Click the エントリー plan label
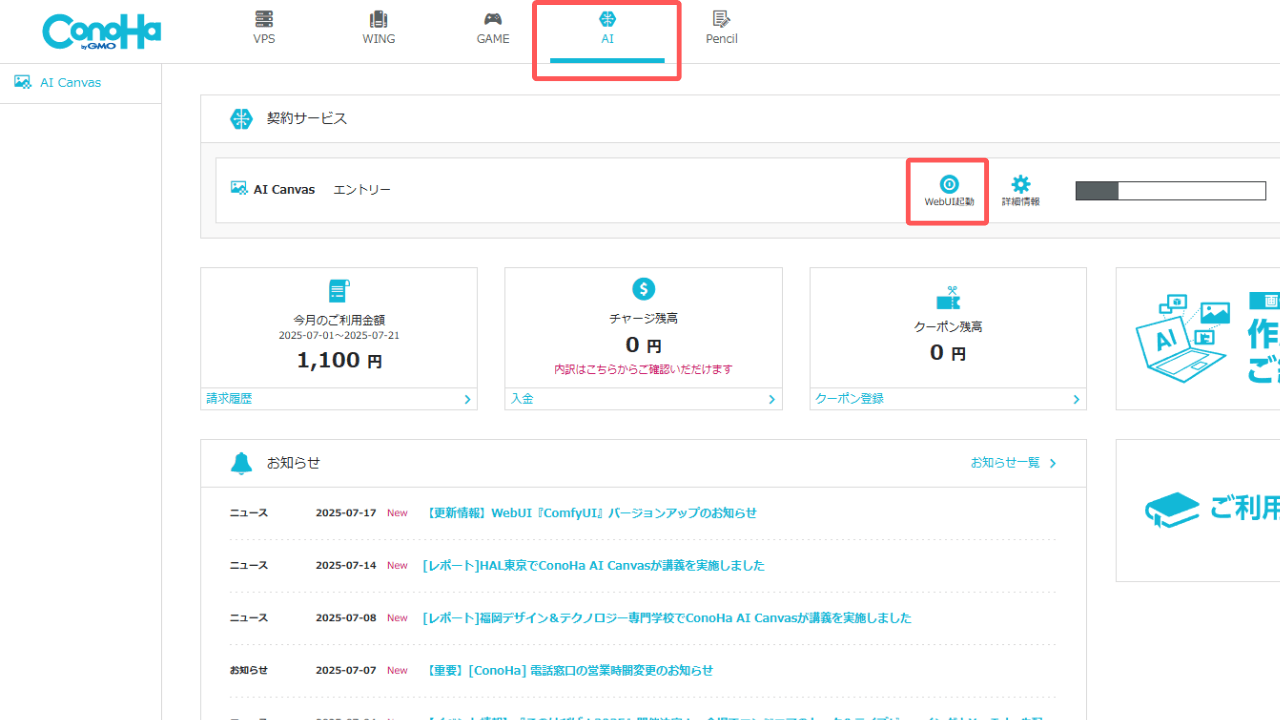 click(362, 189)
